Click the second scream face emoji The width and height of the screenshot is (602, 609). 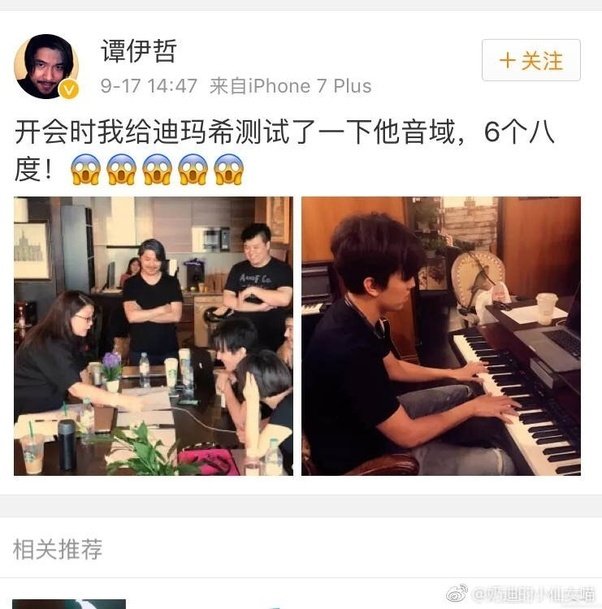click(121, 169)
